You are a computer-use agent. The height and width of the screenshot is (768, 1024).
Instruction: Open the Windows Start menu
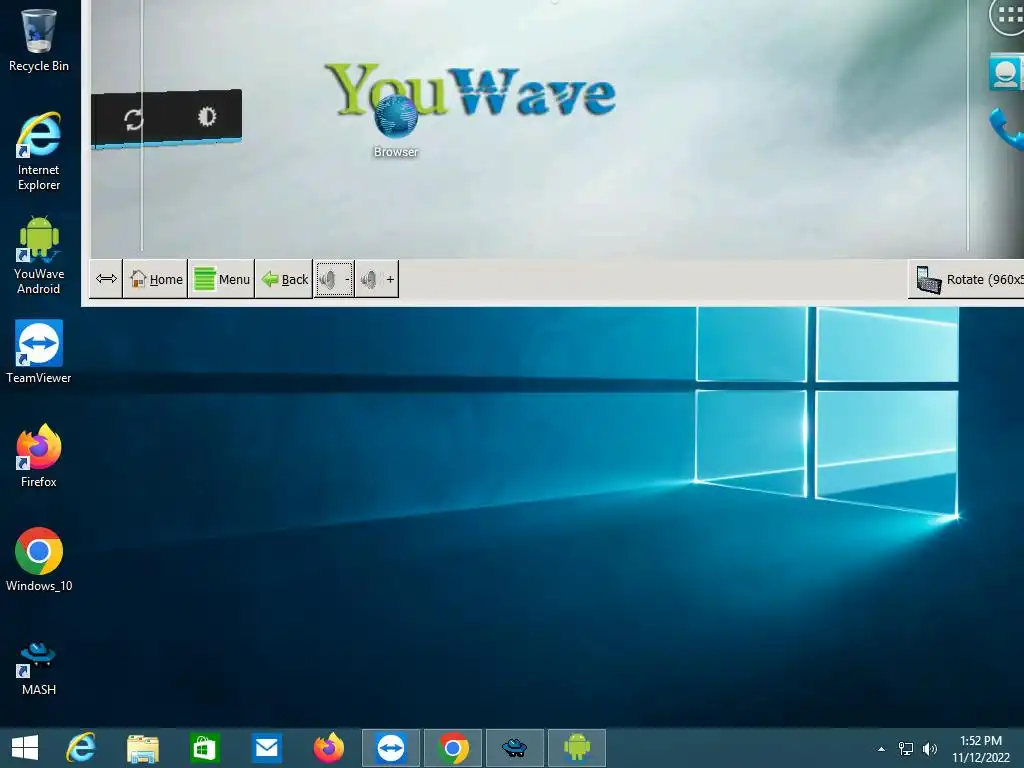tap(25, 748)
